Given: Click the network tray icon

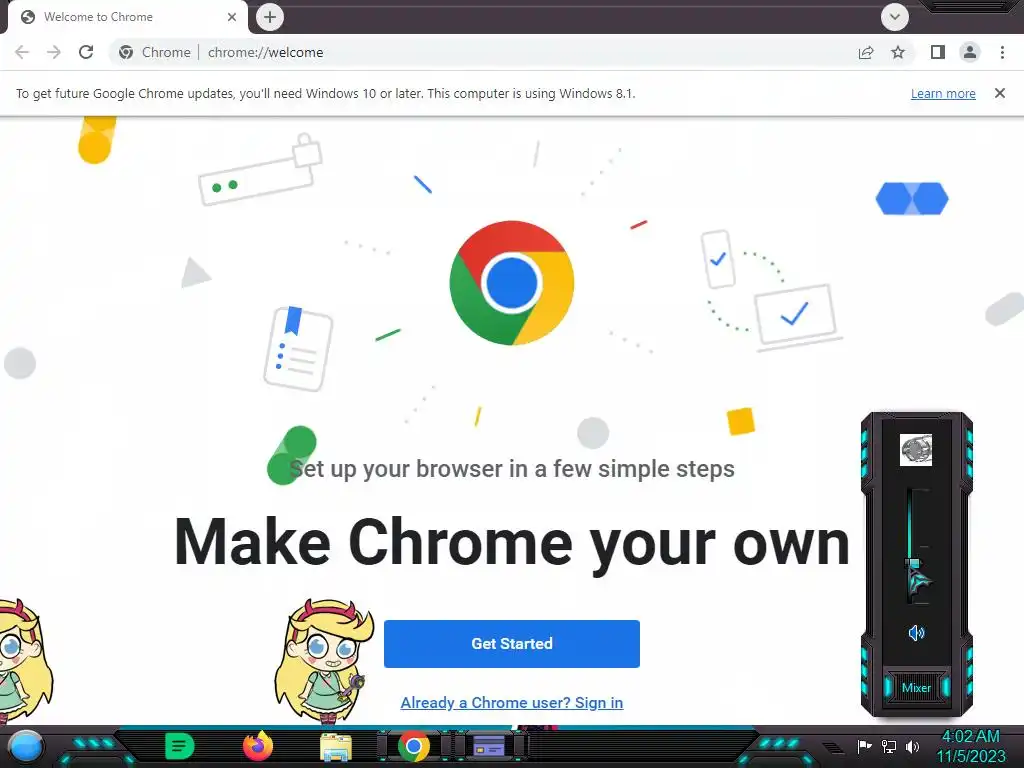Looking at the screenshot, I should pos(889,746).
